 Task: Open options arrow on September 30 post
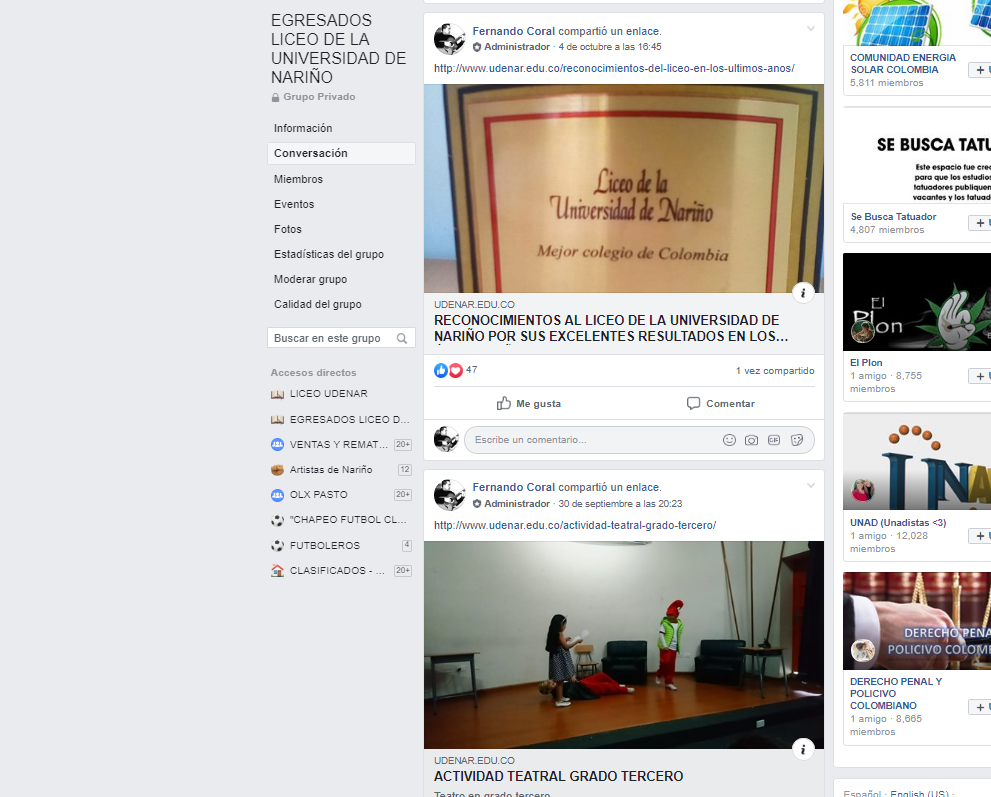click(810, 486)
